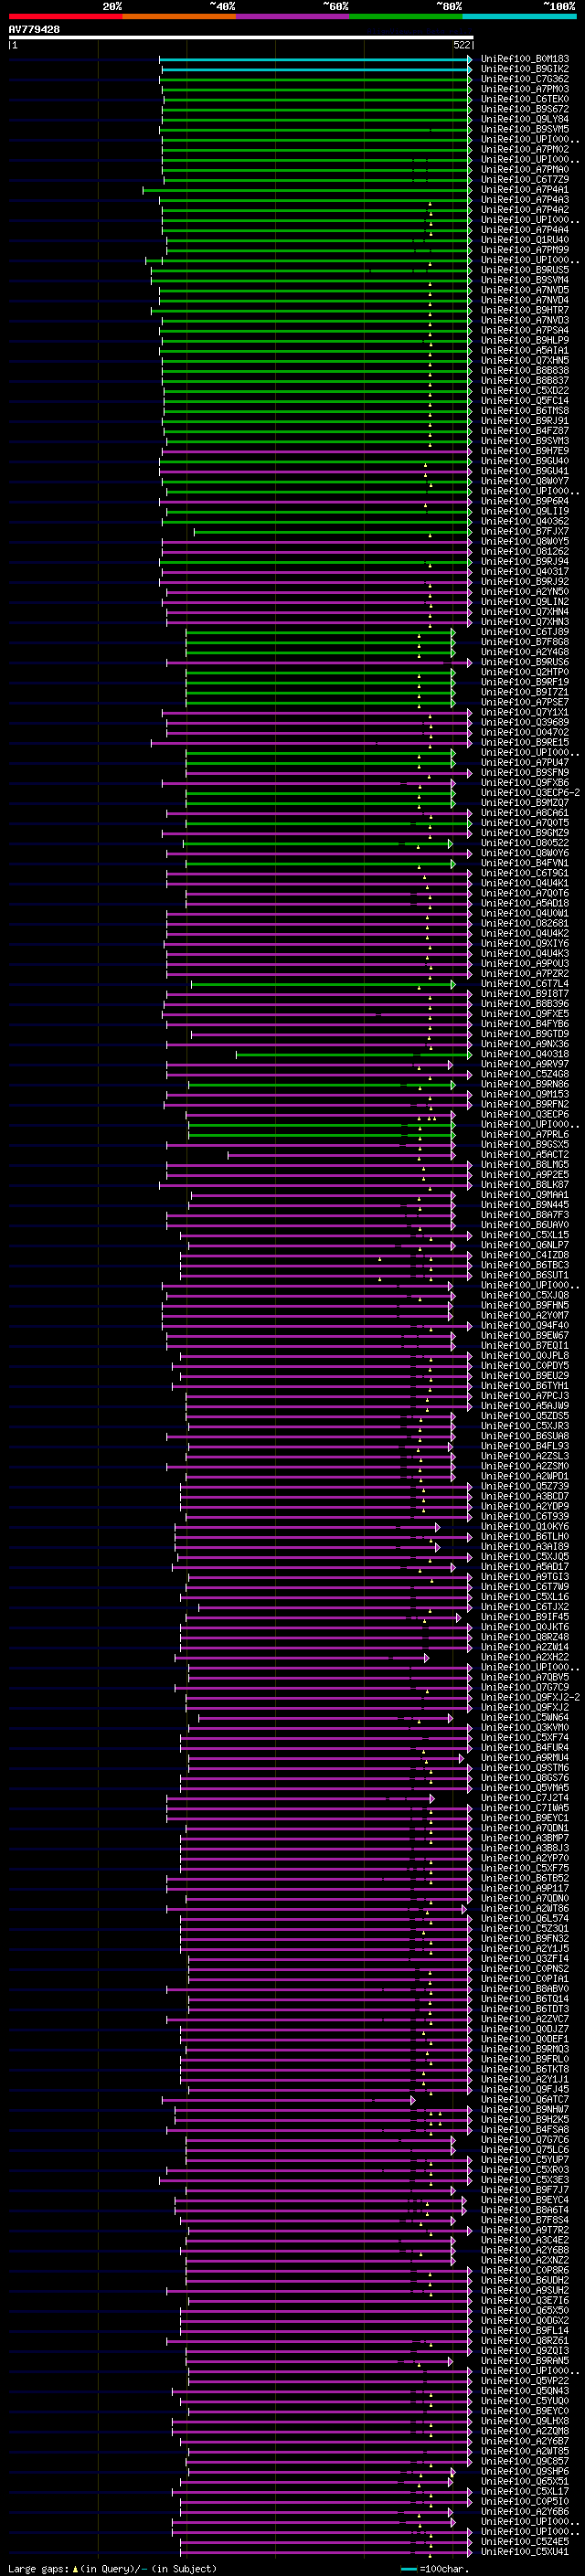This screenshot has height=2576, width=585.
Task: Select hit label UniRef100_Q9LY84
Action: tap(525, 119)
